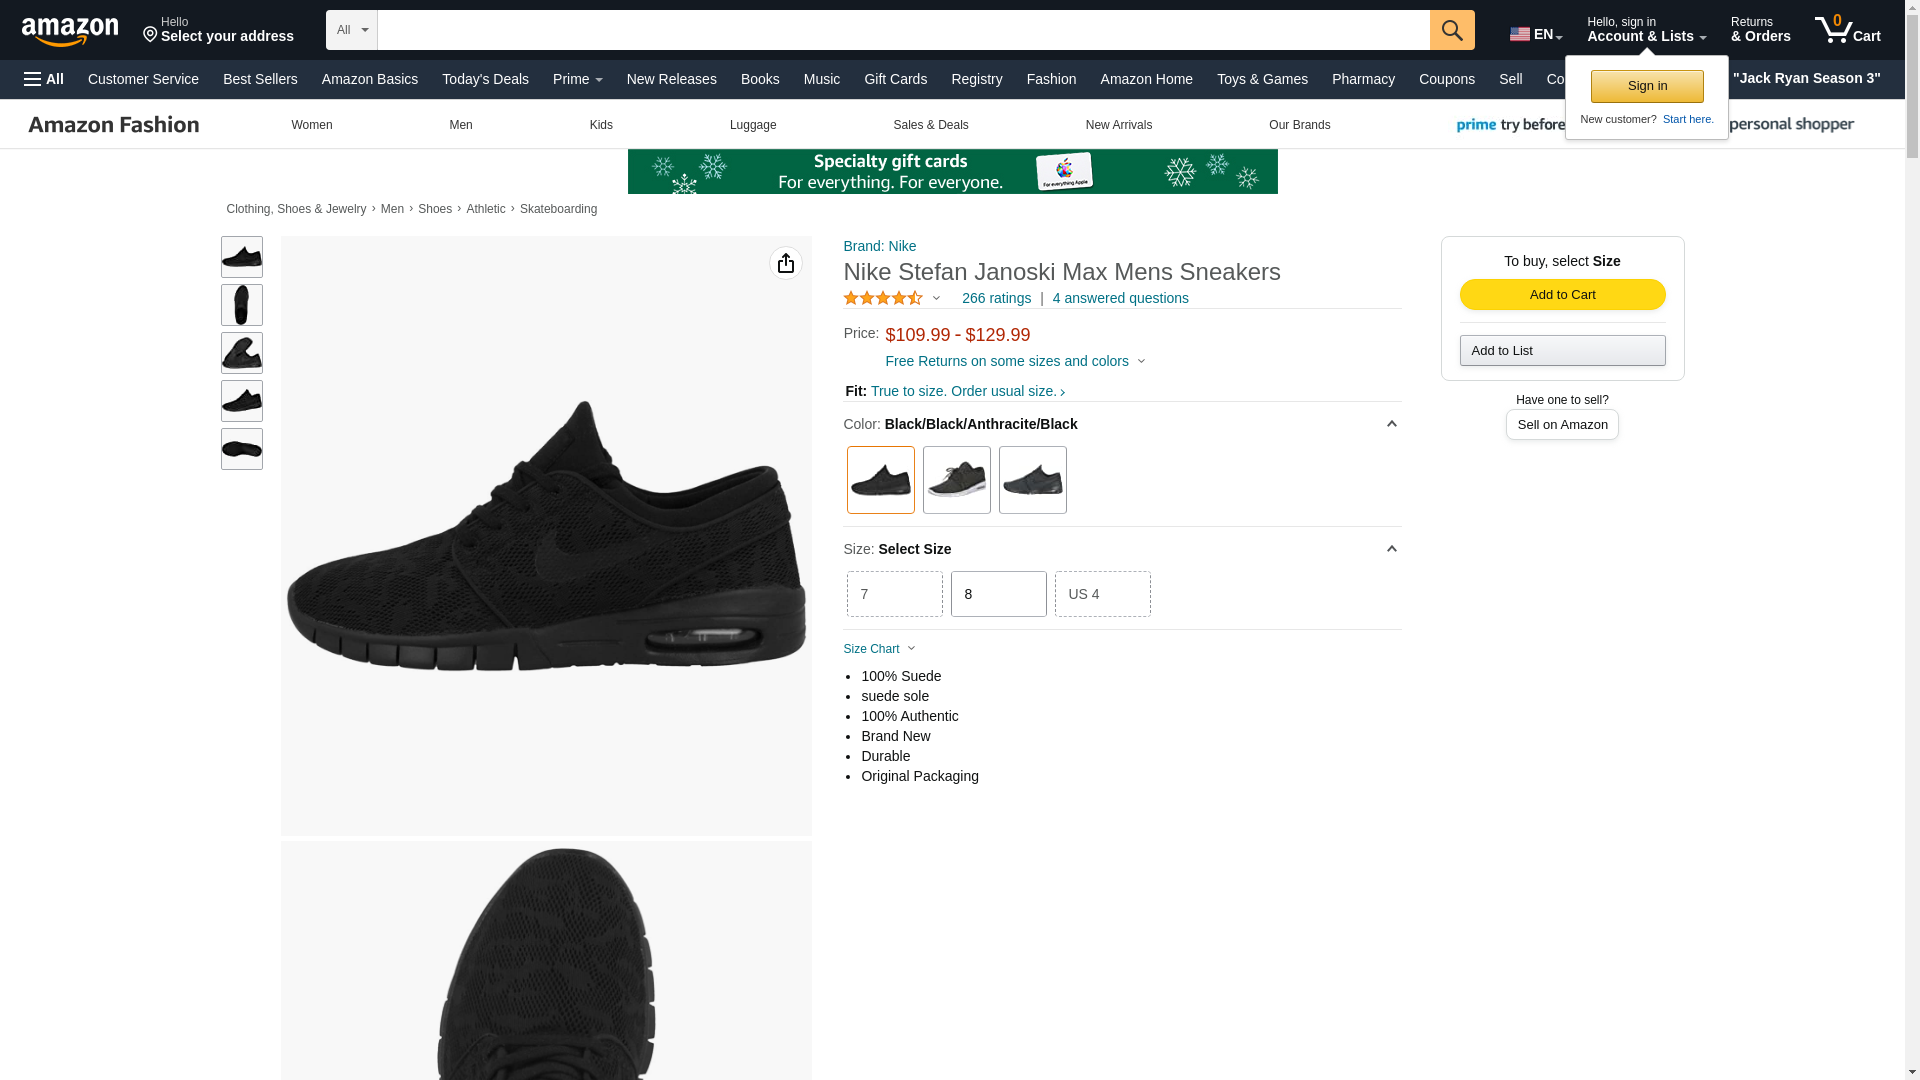
Task: Select the Women fashion tab
Action: pyautogui.click(x=311, y=125)
